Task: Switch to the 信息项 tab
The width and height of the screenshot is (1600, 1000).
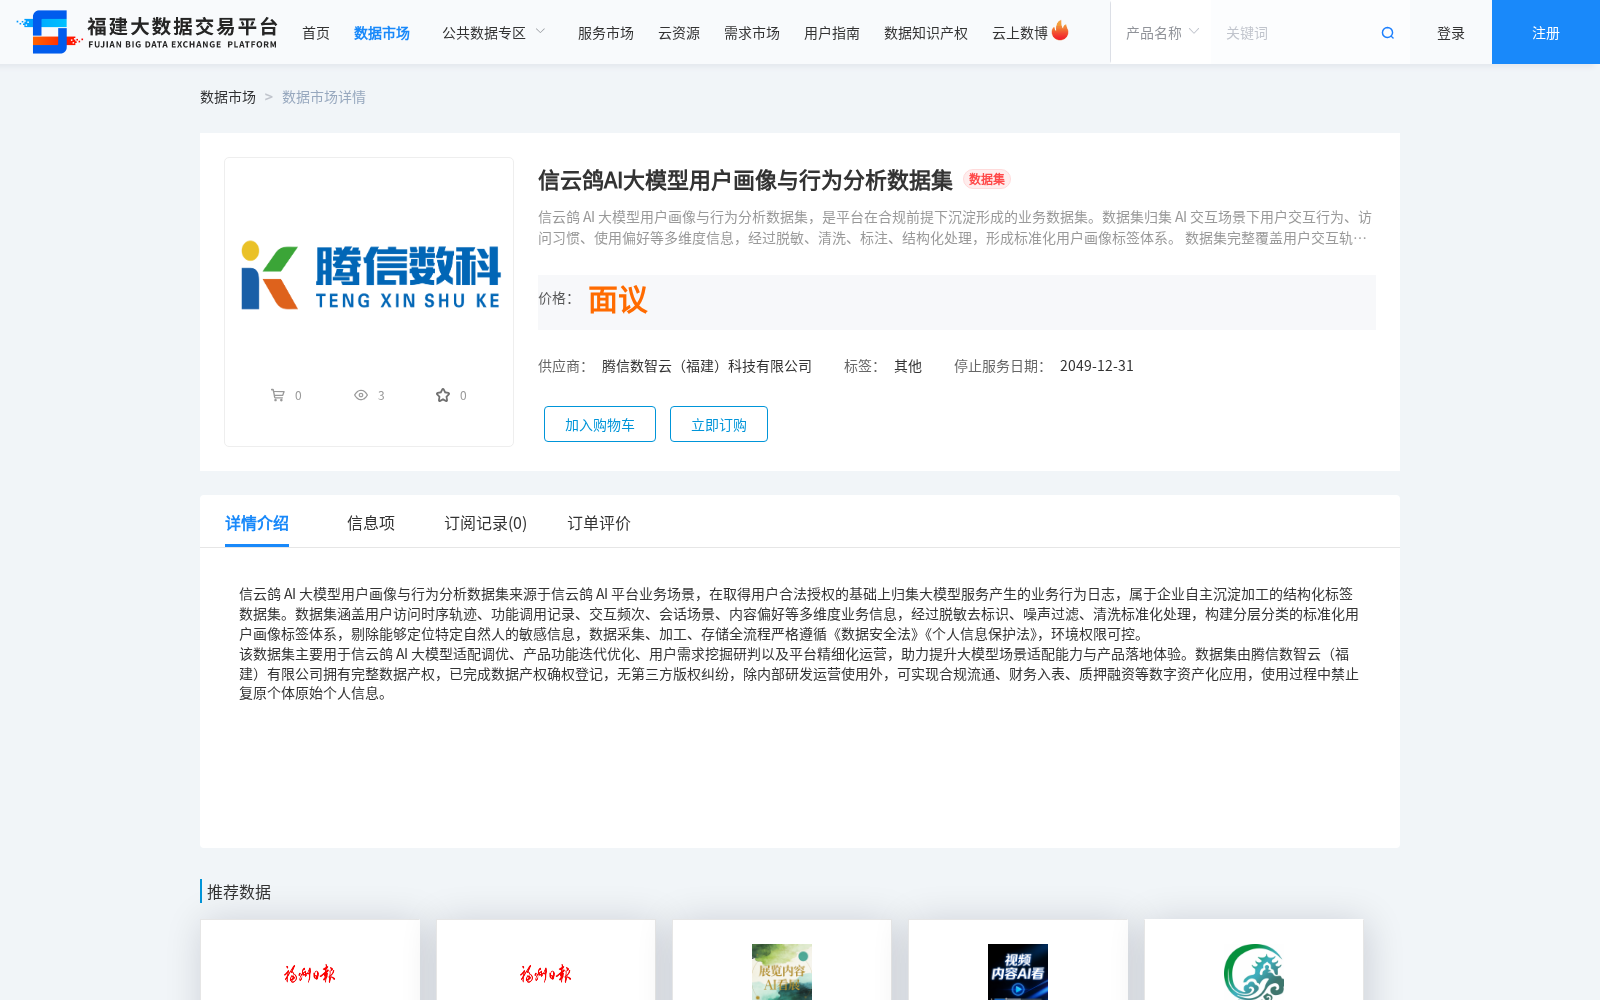Action: point(371,523)
